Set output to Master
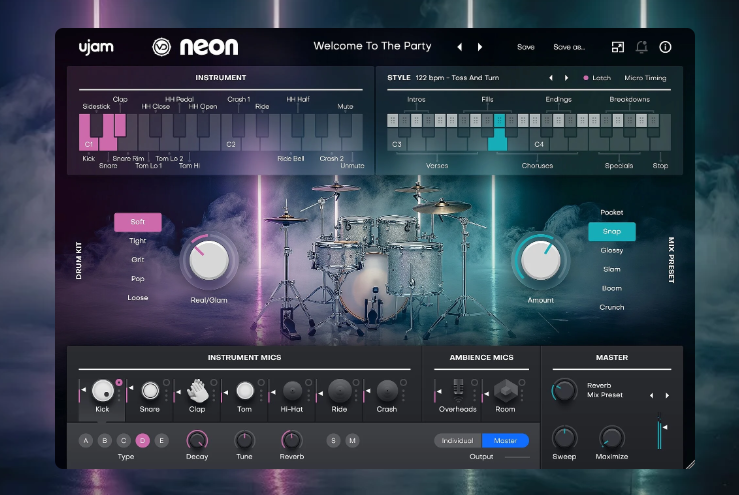Image resolution: width=739 pixels, height=495 pixels. 505,440
